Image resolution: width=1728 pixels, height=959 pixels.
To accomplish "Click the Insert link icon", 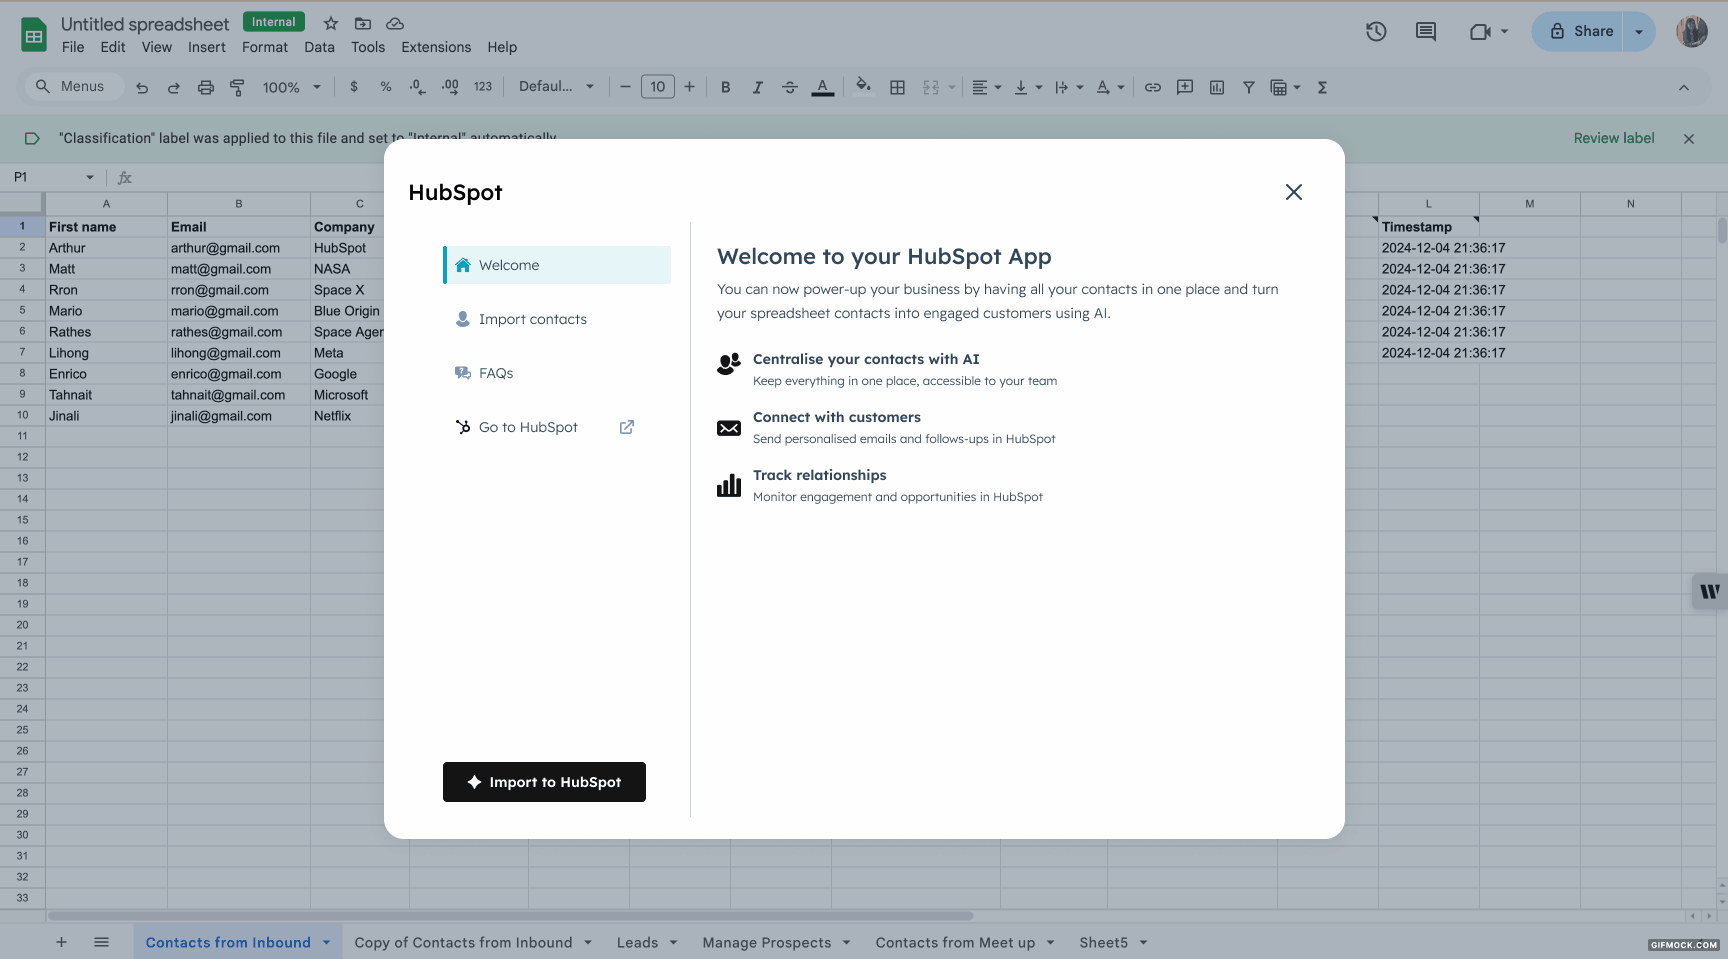I will [x=1153, y=87].
